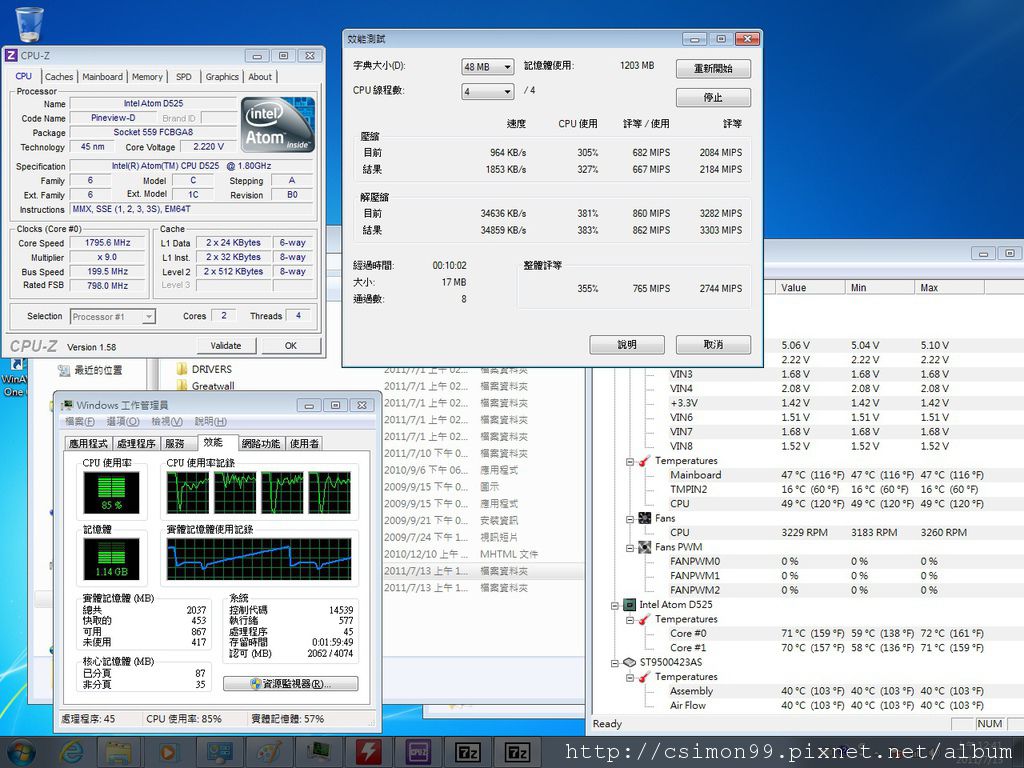Open the 檢視(V) menu in Task Manager
Viewport: 1024px width, 768px height.
[167, 422]
